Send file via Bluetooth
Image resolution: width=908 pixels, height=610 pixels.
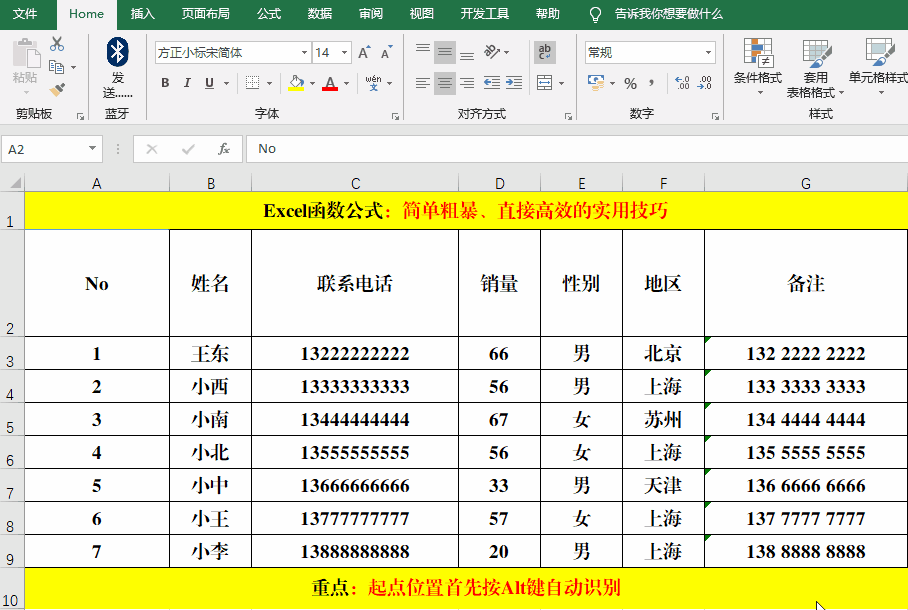pyautogui.click(x=118, y=67)
